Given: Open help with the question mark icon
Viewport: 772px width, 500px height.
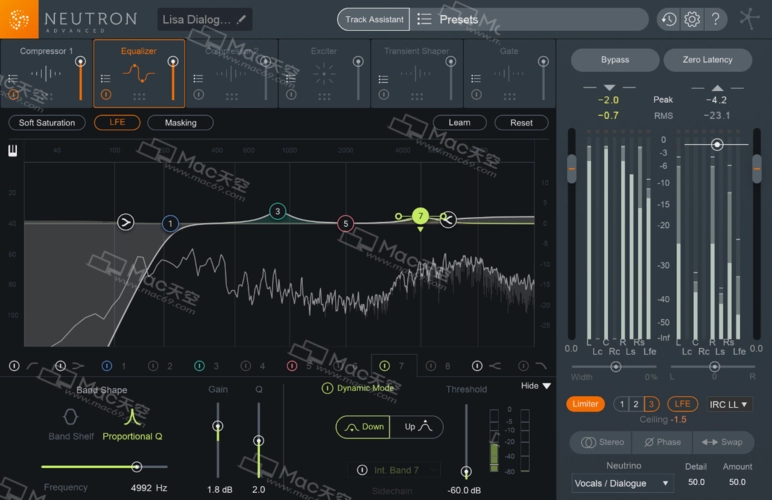Looking at the screenshot, I should (715, 20).
